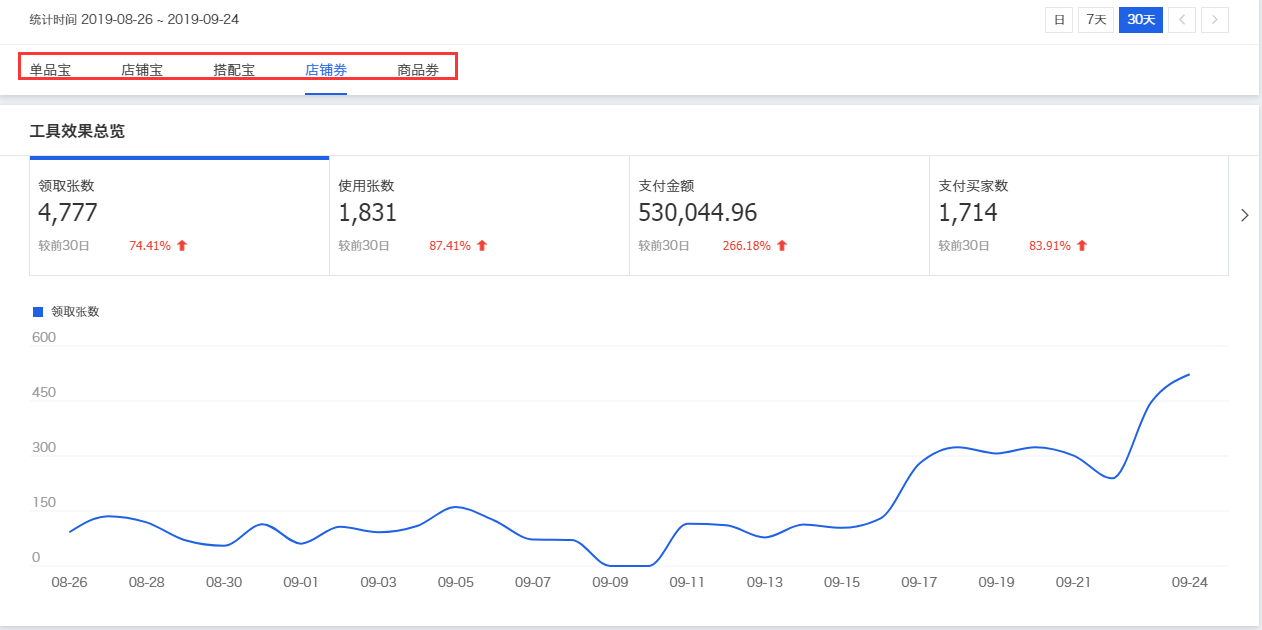
Task: Choose the 7天 time range
Action: click(1096, 20)
